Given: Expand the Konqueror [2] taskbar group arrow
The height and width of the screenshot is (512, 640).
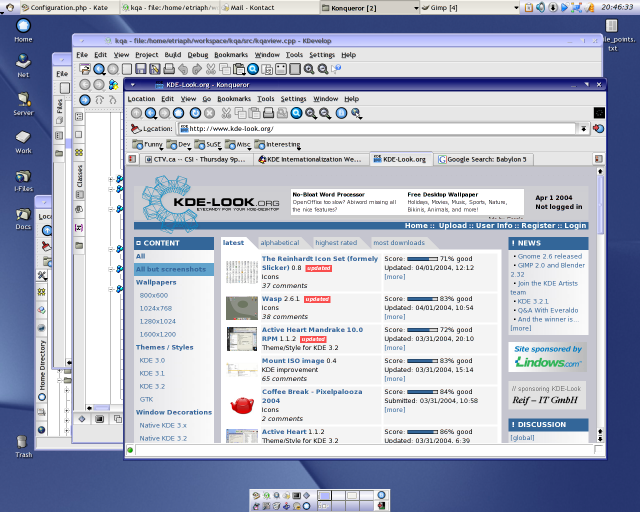Looking at the screenshot, I should [416, 8].
